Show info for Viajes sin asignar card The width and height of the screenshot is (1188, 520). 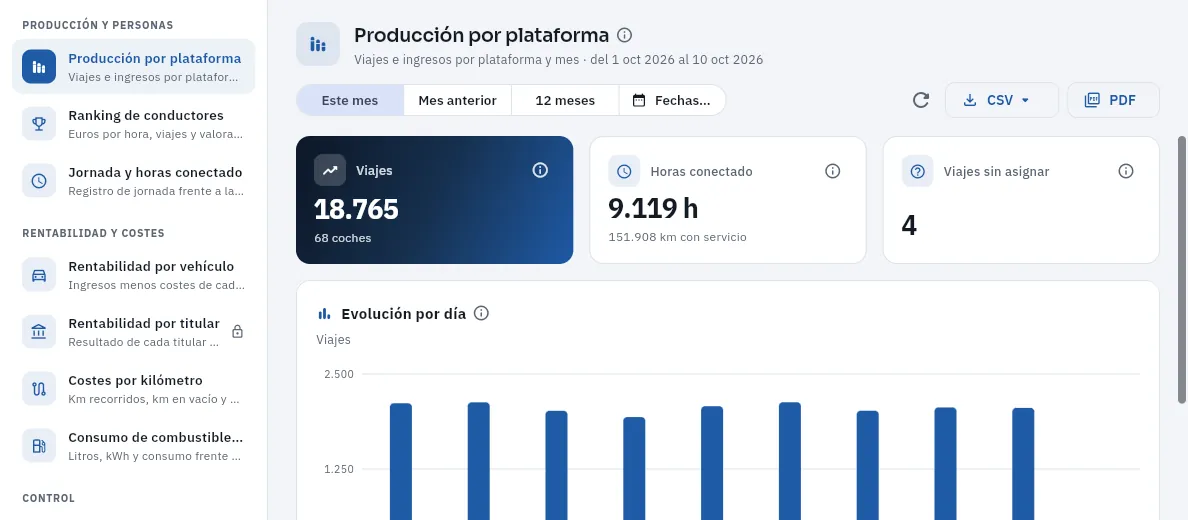(1126, 171)
